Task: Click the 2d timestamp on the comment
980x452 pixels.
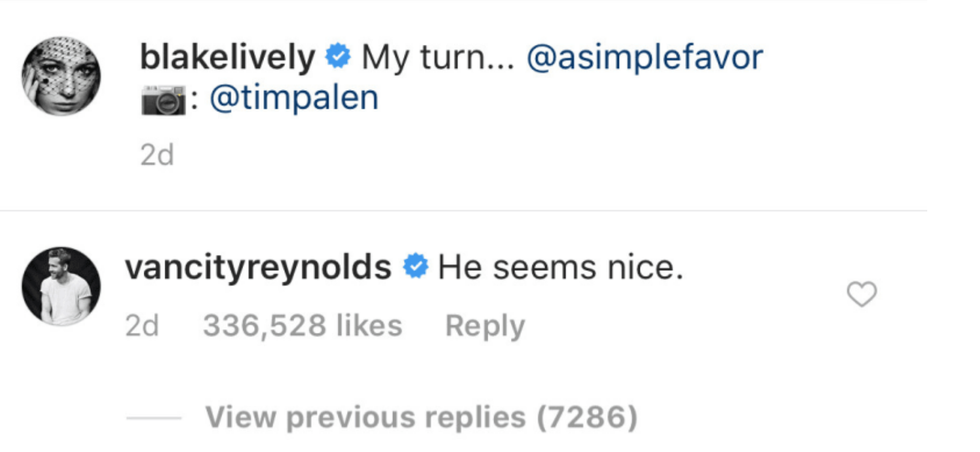Action: point(143,325)
